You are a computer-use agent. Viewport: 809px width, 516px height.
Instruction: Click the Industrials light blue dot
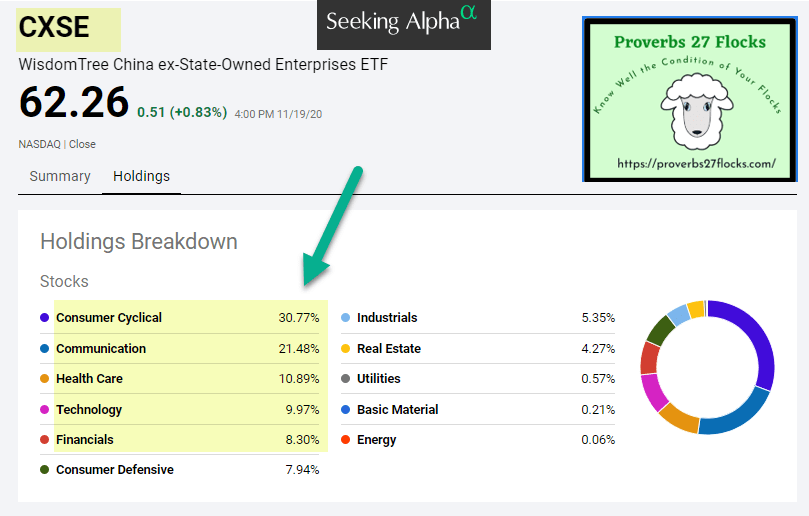[x=345, y=318]
